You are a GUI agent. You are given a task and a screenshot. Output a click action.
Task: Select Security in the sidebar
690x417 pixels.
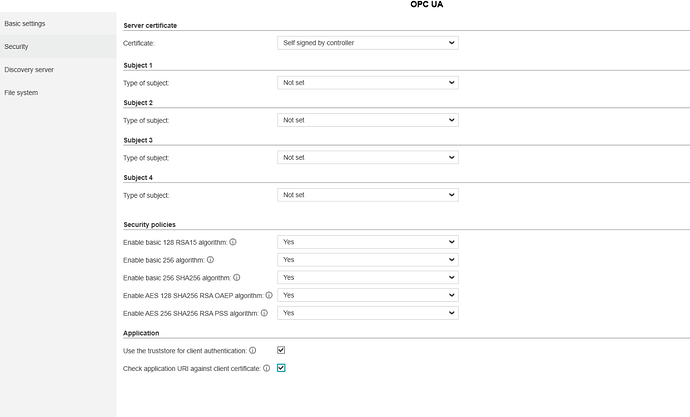click(16, 46)
